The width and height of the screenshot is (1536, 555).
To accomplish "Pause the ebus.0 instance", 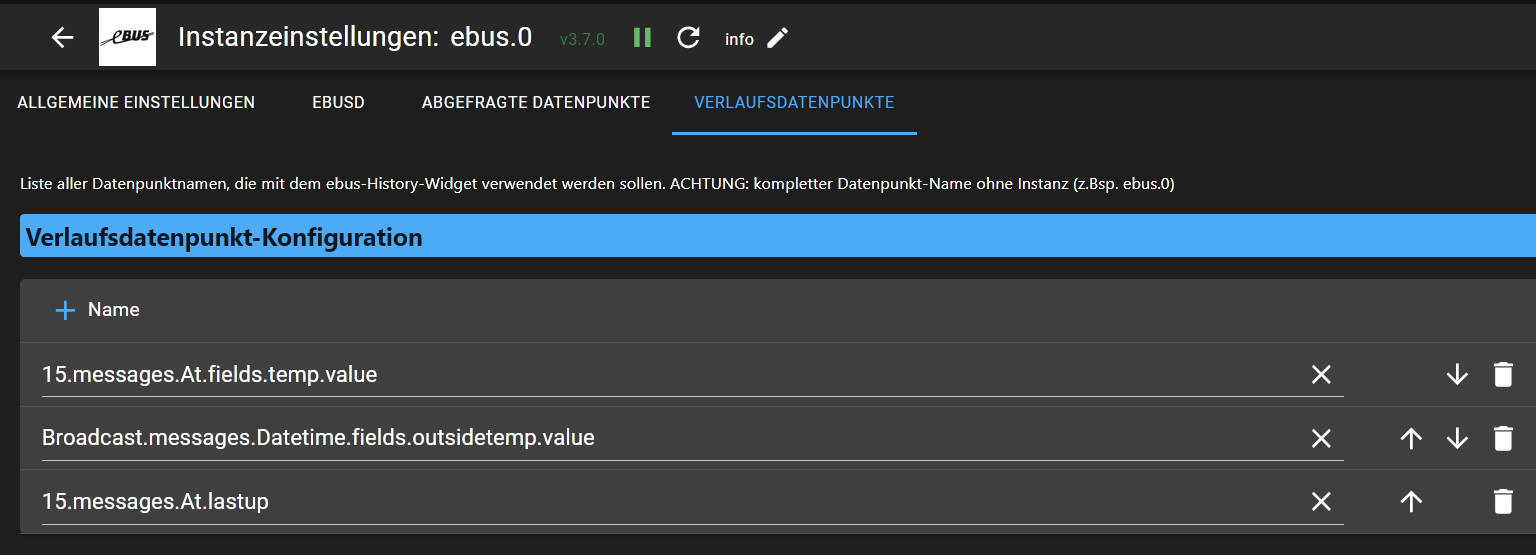I will 642,38.
